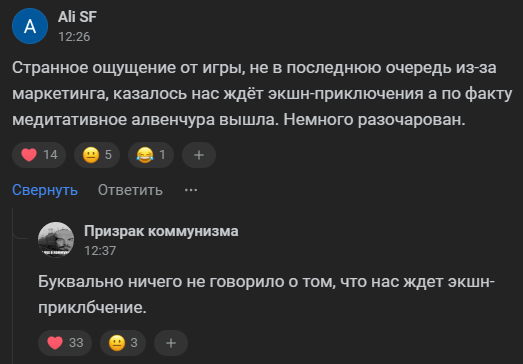The width and height of the screenshot is (523, 364).
Task: Click the laughing emoji reaction with 1
Action: click(151, 155)
